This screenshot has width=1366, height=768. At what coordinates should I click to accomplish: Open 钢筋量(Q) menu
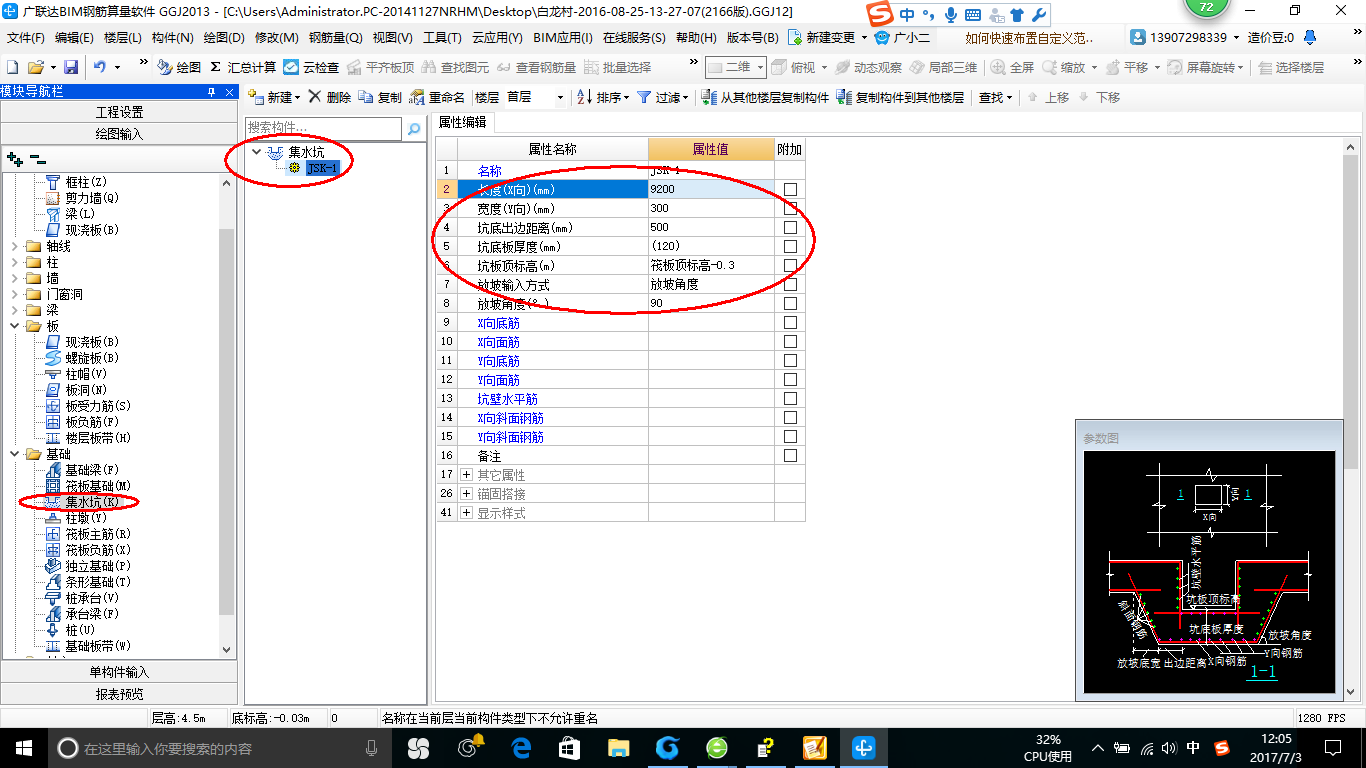[x=335, y=37]
